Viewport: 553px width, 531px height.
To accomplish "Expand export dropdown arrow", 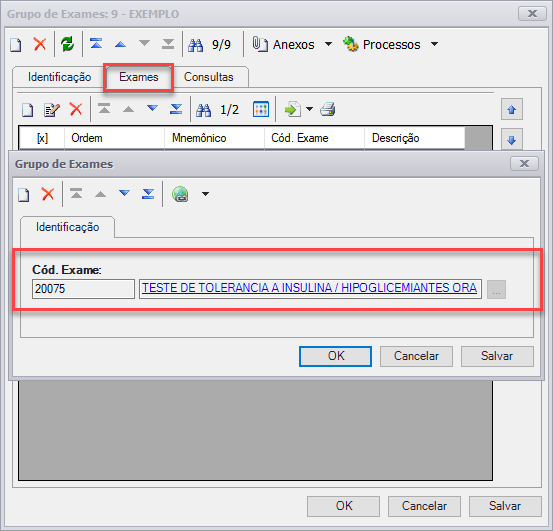I will pyautogui.click(x=309, y=109).
